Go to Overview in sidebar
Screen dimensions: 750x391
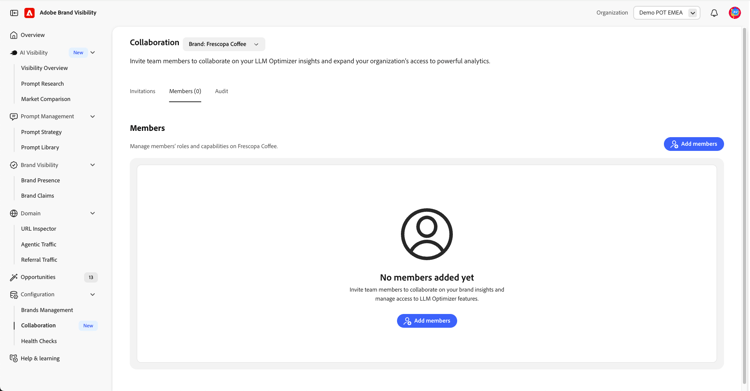click(33, 35)
